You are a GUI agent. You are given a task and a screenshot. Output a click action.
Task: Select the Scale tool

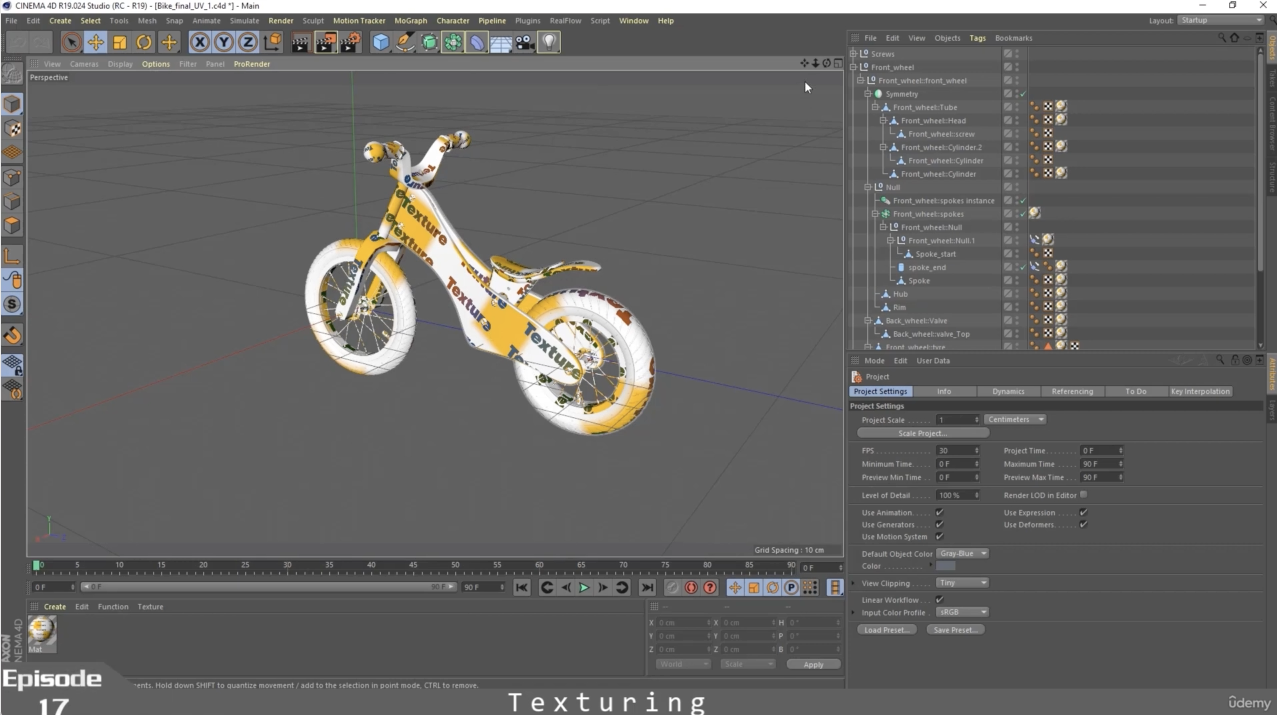119,41
